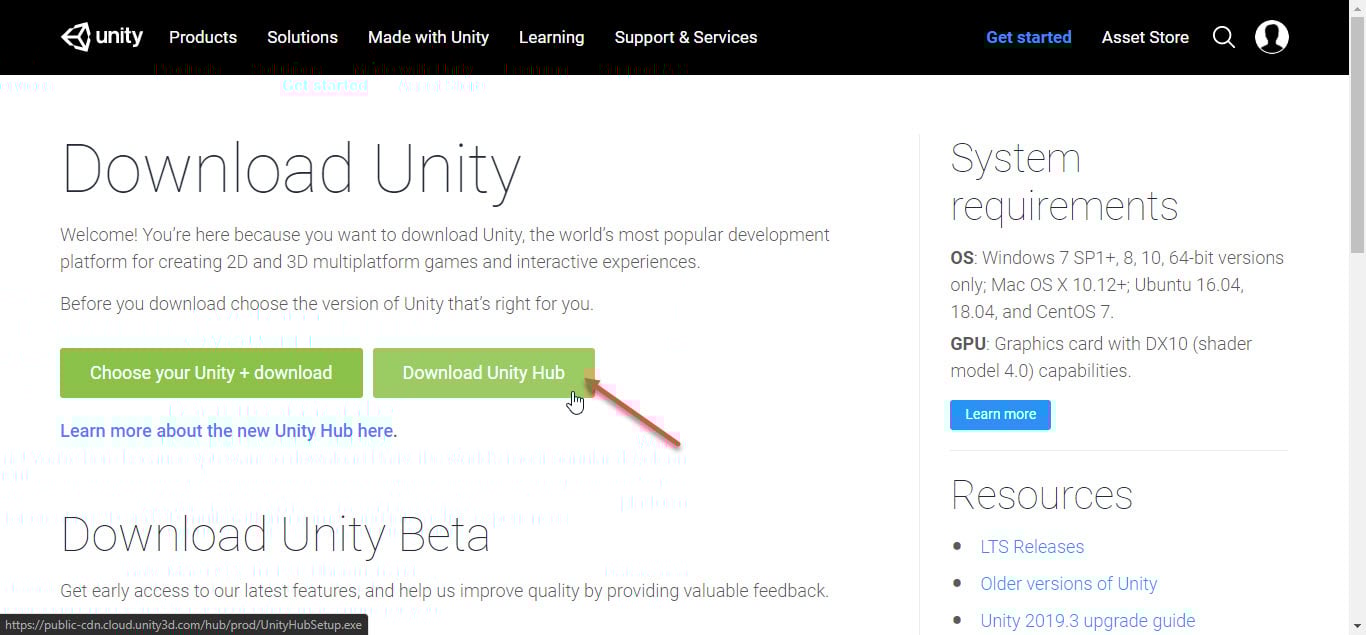This screenshot has width=1366, height=635.
Task: Follow Learn more about the new Unity Hub link
Action: coord(228,431)
